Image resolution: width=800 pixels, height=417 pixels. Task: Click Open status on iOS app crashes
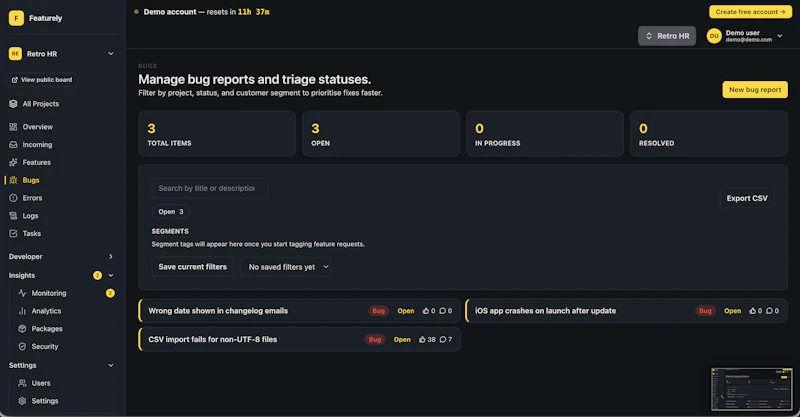(x=732, y=311)
